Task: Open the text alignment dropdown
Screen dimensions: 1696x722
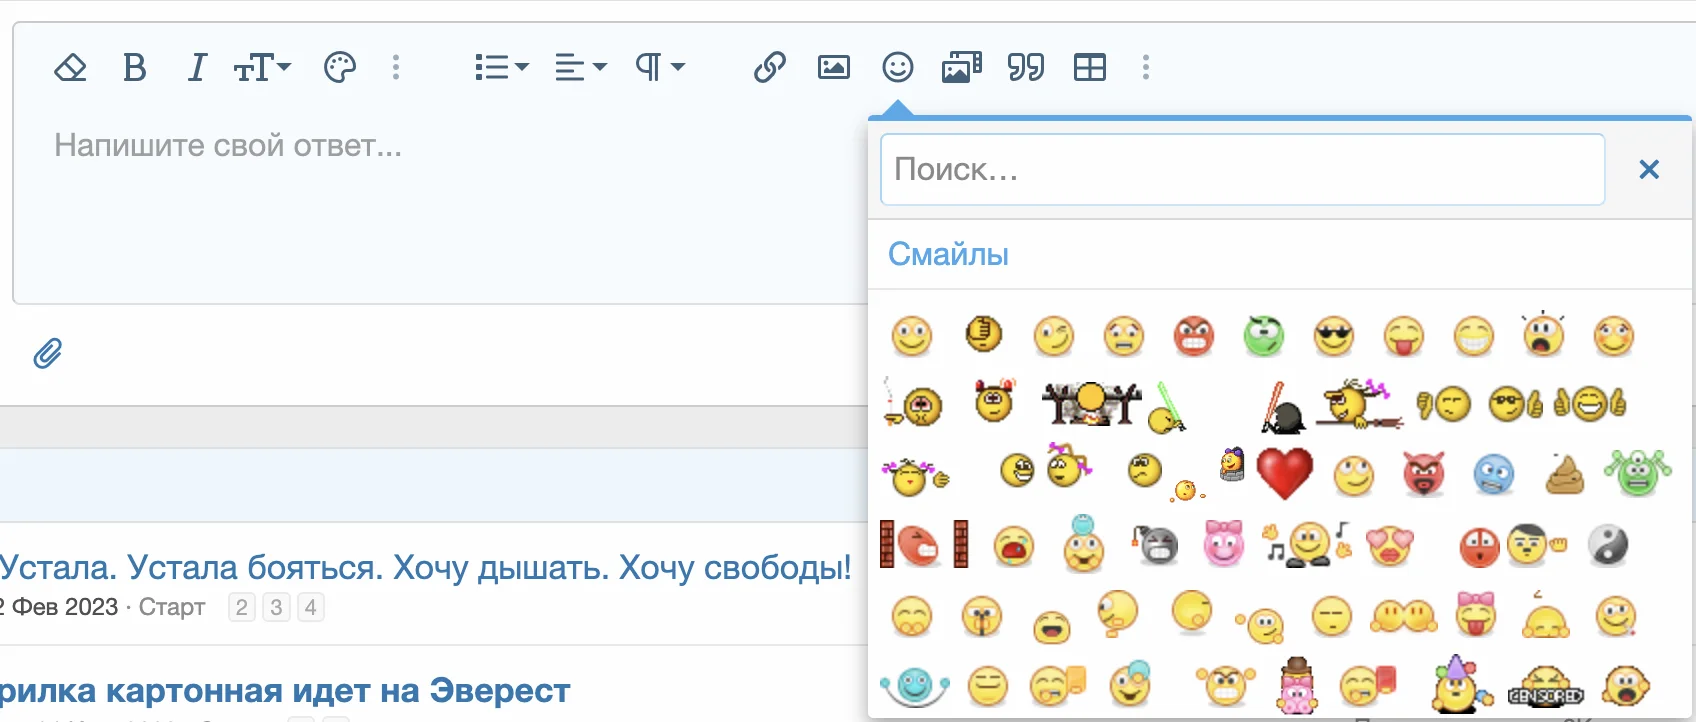Action: (581, 68)
